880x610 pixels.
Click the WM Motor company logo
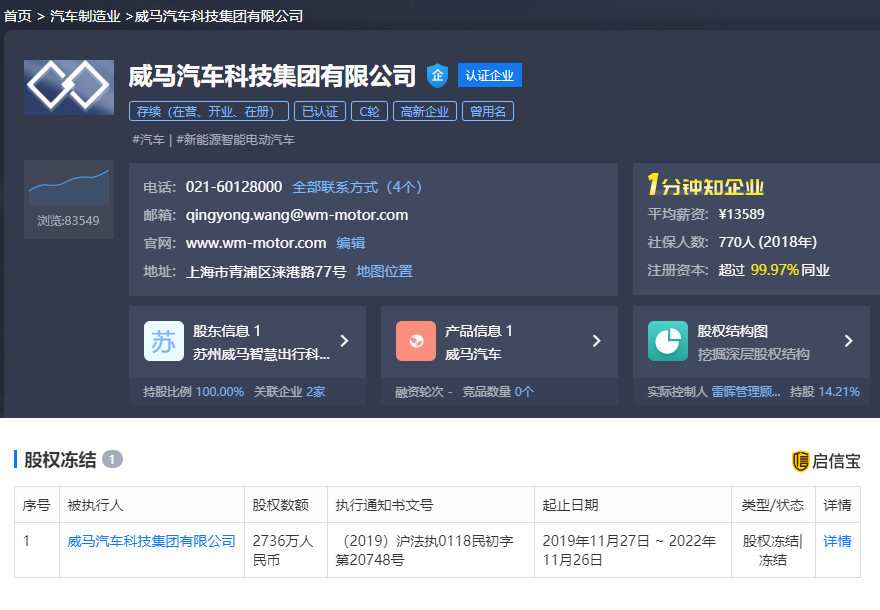coord(69,87)
